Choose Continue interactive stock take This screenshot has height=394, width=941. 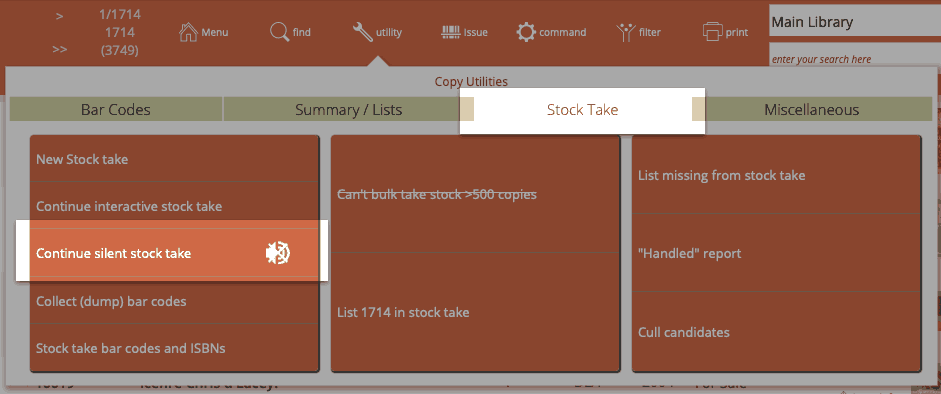pos(174,206)
